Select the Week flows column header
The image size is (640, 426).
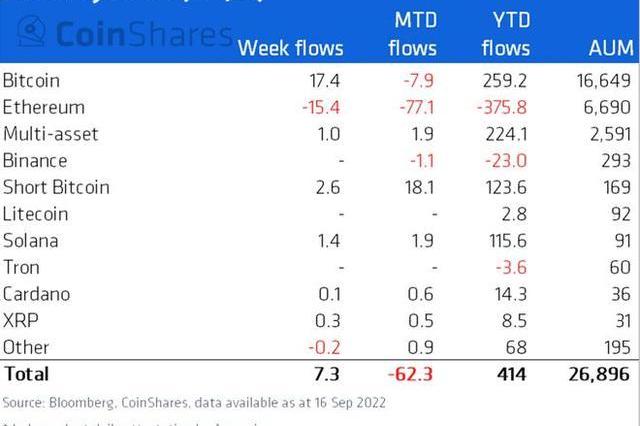(291, 48)
